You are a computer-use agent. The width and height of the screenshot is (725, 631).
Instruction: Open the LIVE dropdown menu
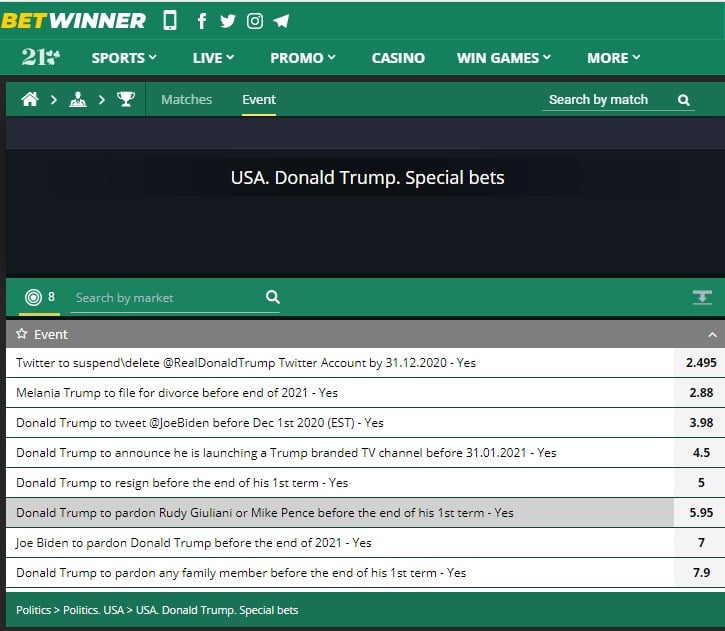[213, 58]
